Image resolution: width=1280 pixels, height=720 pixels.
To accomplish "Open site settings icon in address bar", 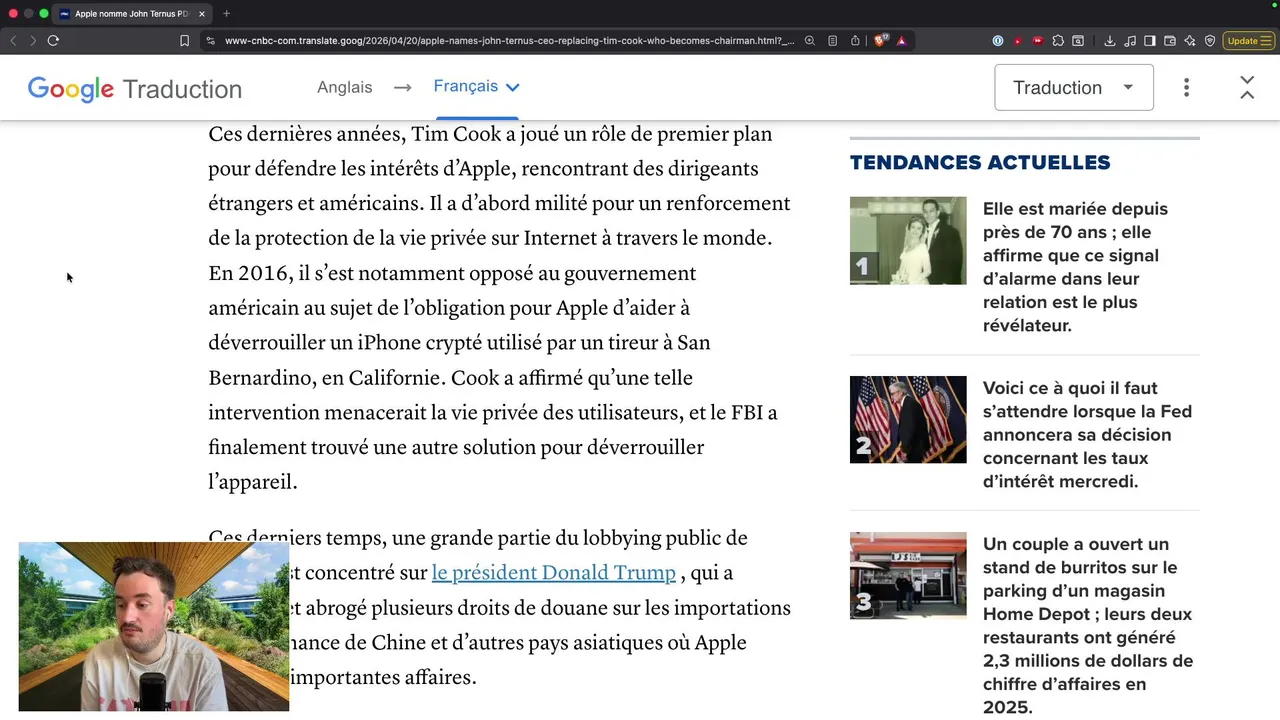I will 210,41.
